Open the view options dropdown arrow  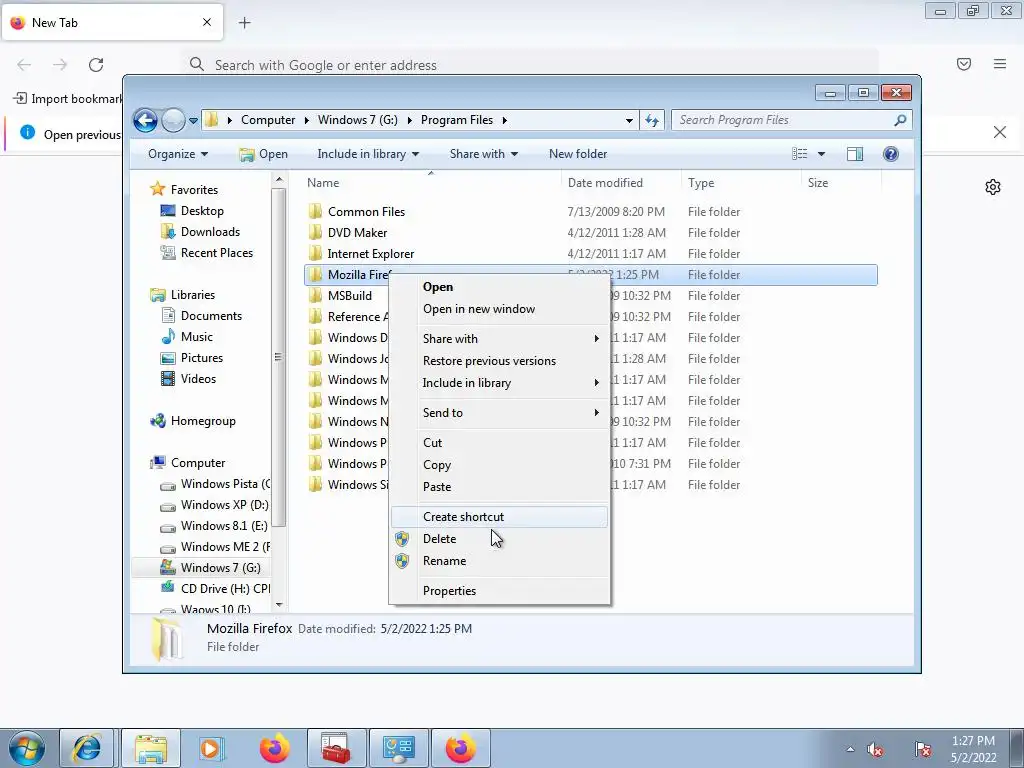pyautogui.click(x=822, y=154)
